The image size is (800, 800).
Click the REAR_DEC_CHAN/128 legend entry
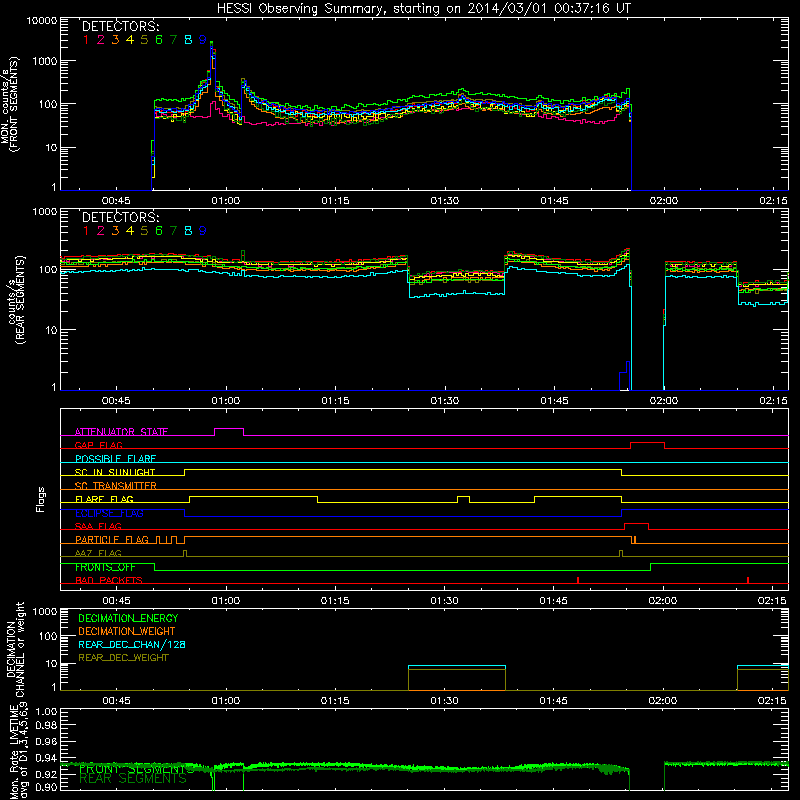tap(132, 644)
